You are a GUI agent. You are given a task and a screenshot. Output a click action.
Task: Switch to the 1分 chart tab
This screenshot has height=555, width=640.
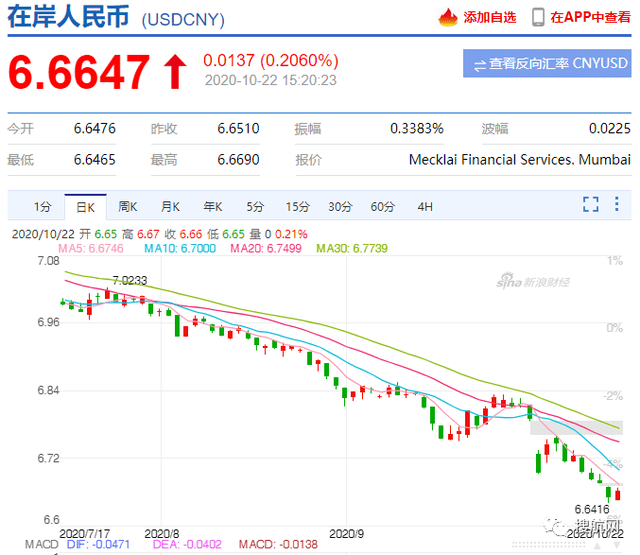pyautogui.click(x=42, y=207)
